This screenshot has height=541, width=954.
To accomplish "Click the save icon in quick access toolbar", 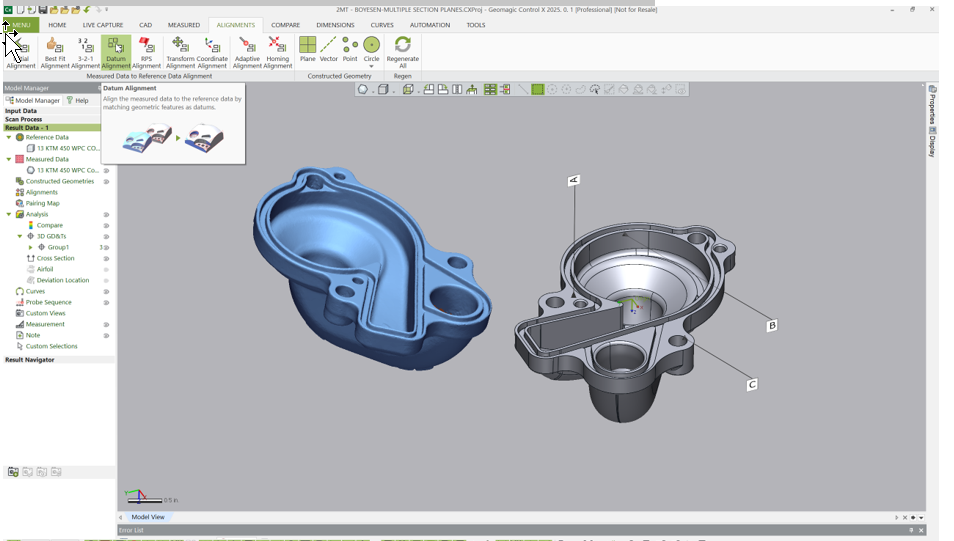I will pos(43,10).
